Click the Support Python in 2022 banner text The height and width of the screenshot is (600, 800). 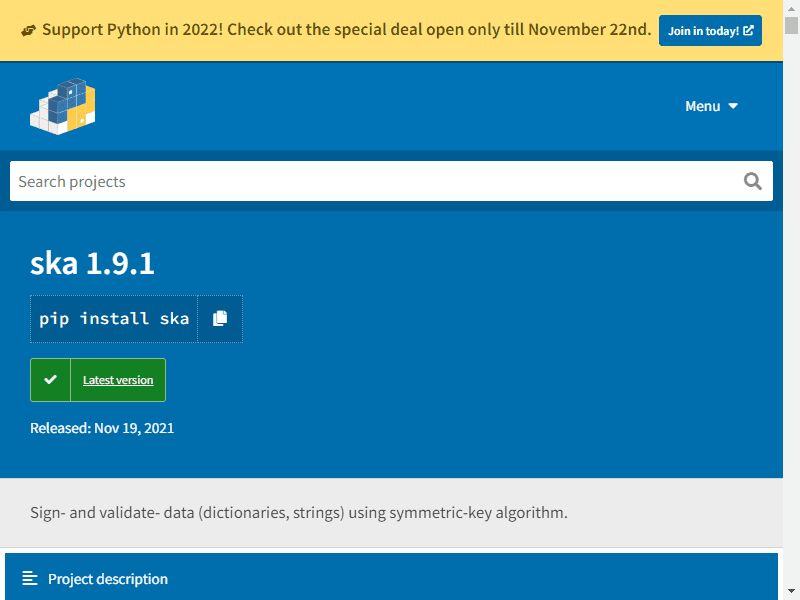tap(346, 30)
